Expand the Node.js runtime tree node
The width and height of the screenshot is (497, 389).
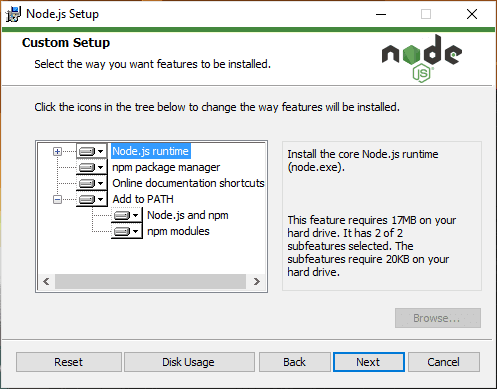(x=57, y=152)
